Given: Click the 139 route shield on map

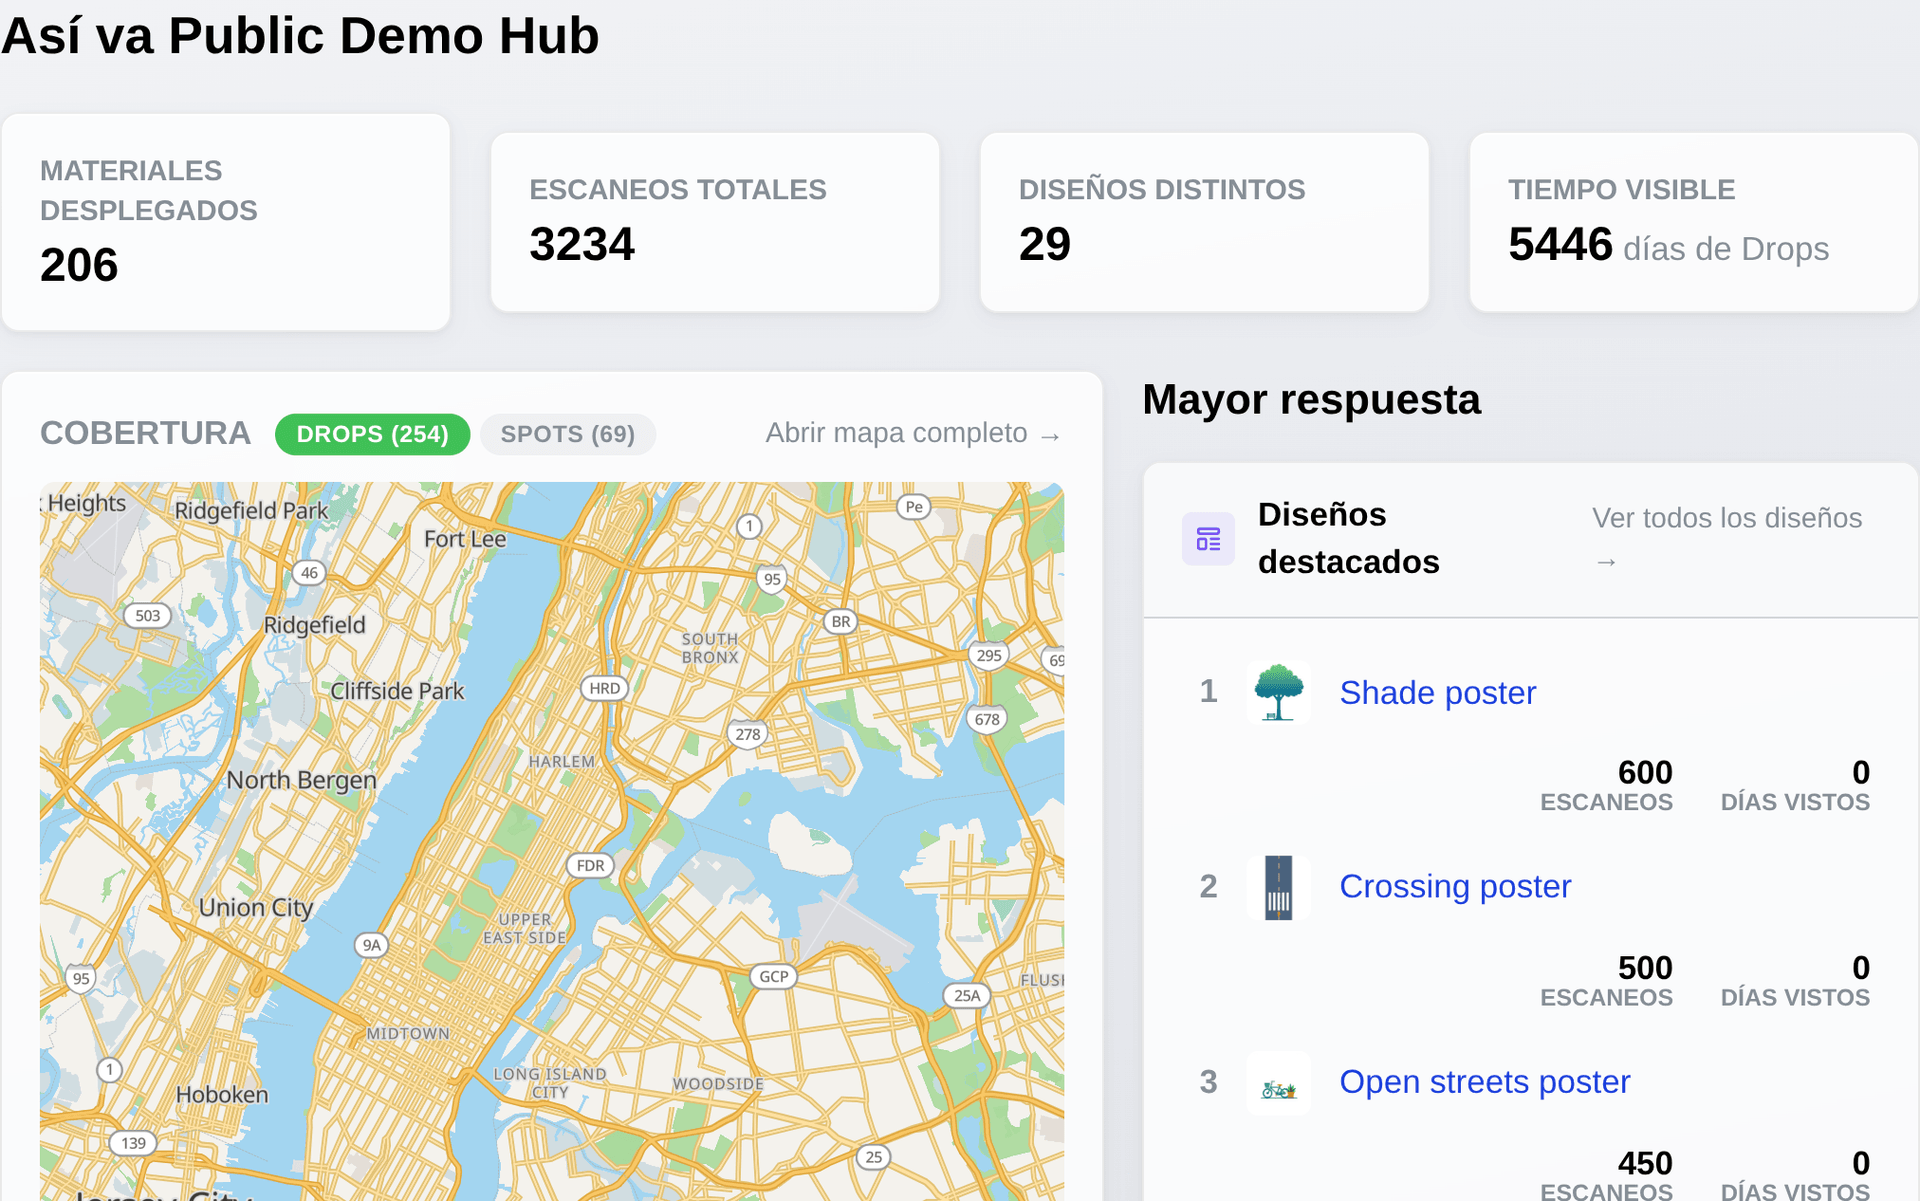Looking at the screenshot, I should pos(133,1143).
